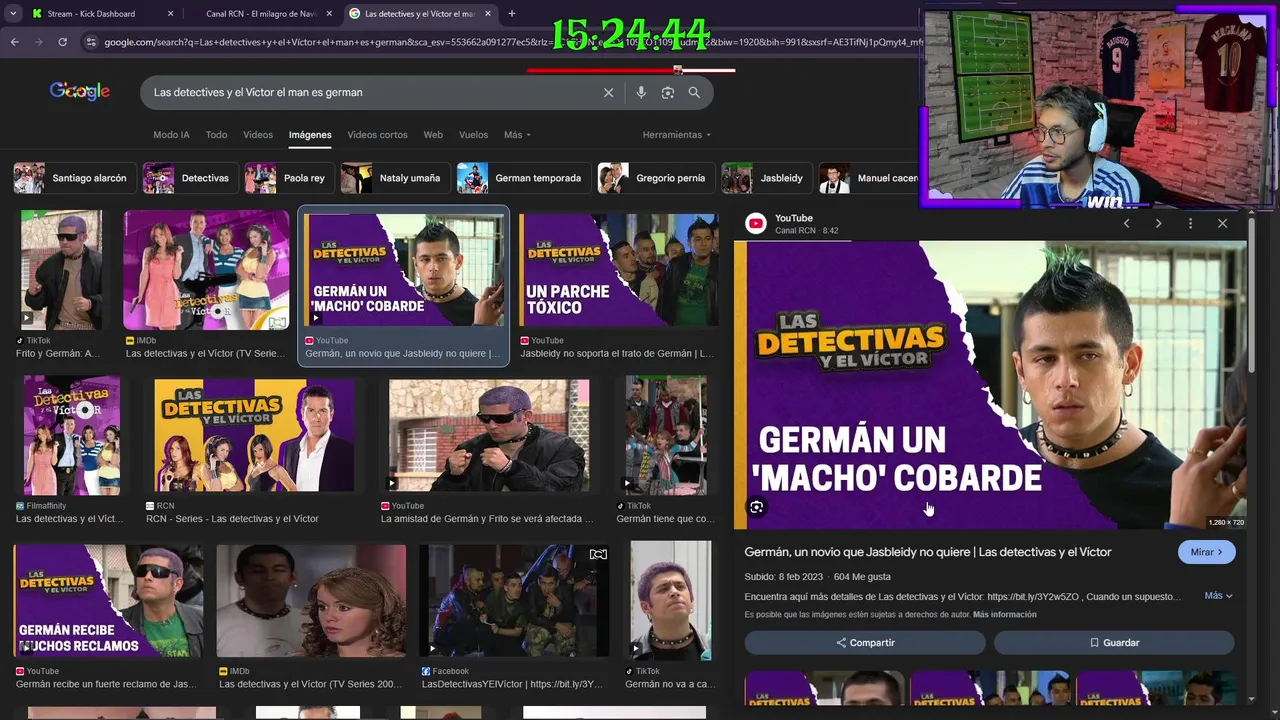The width and height of the screenshot is (1280, 720).
Task: Switch to Todo results tab
Action: (x=216, y=135)
